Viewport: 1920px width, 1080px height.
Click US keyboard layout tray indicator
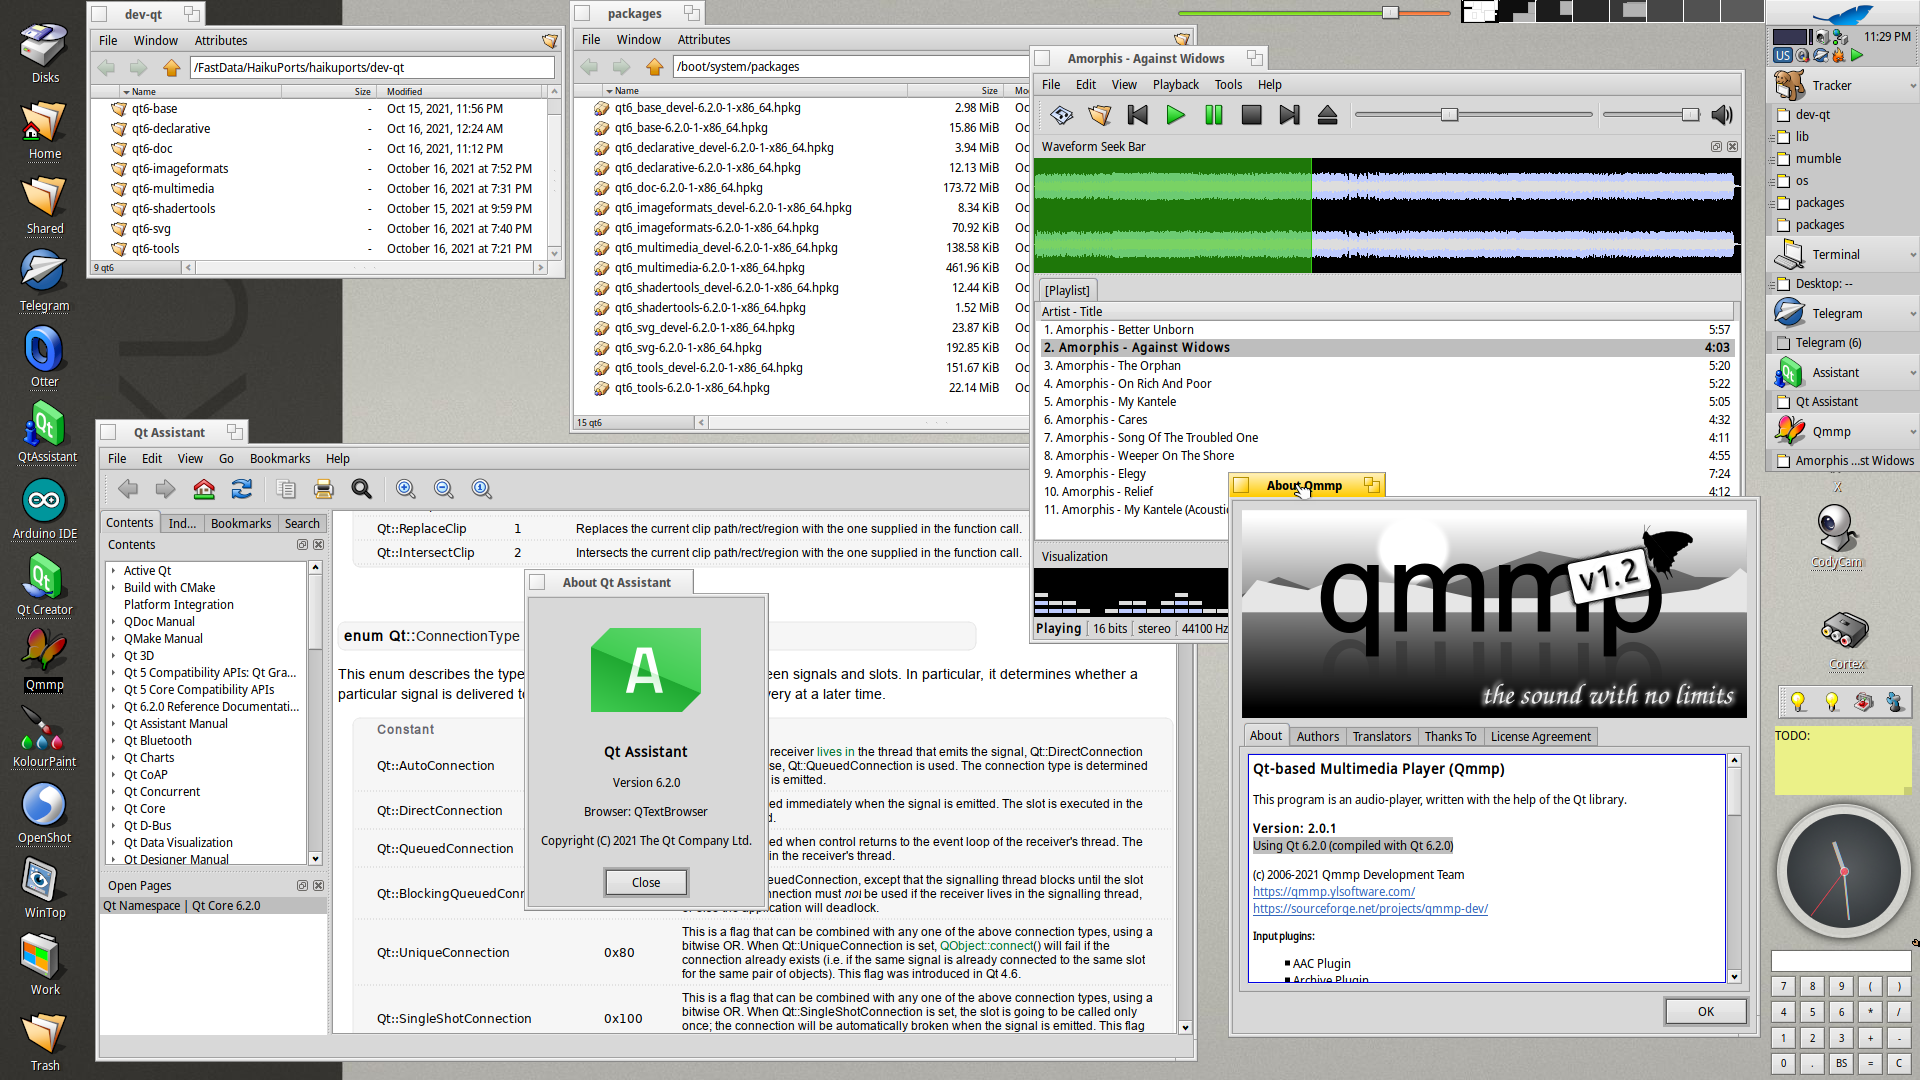(x=1783, y=56)
